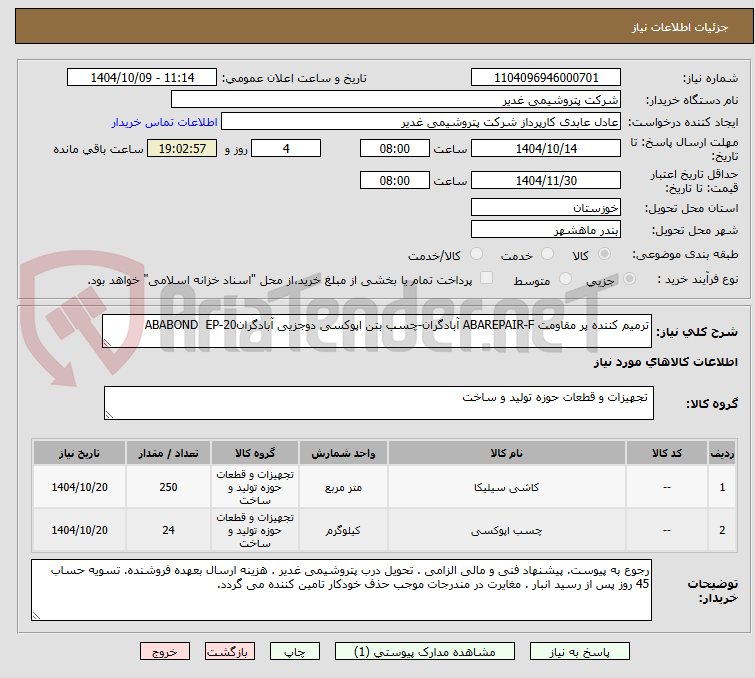Click the request creator field
This screenshot has height=678, width=755.
click(x=421, y=122)
